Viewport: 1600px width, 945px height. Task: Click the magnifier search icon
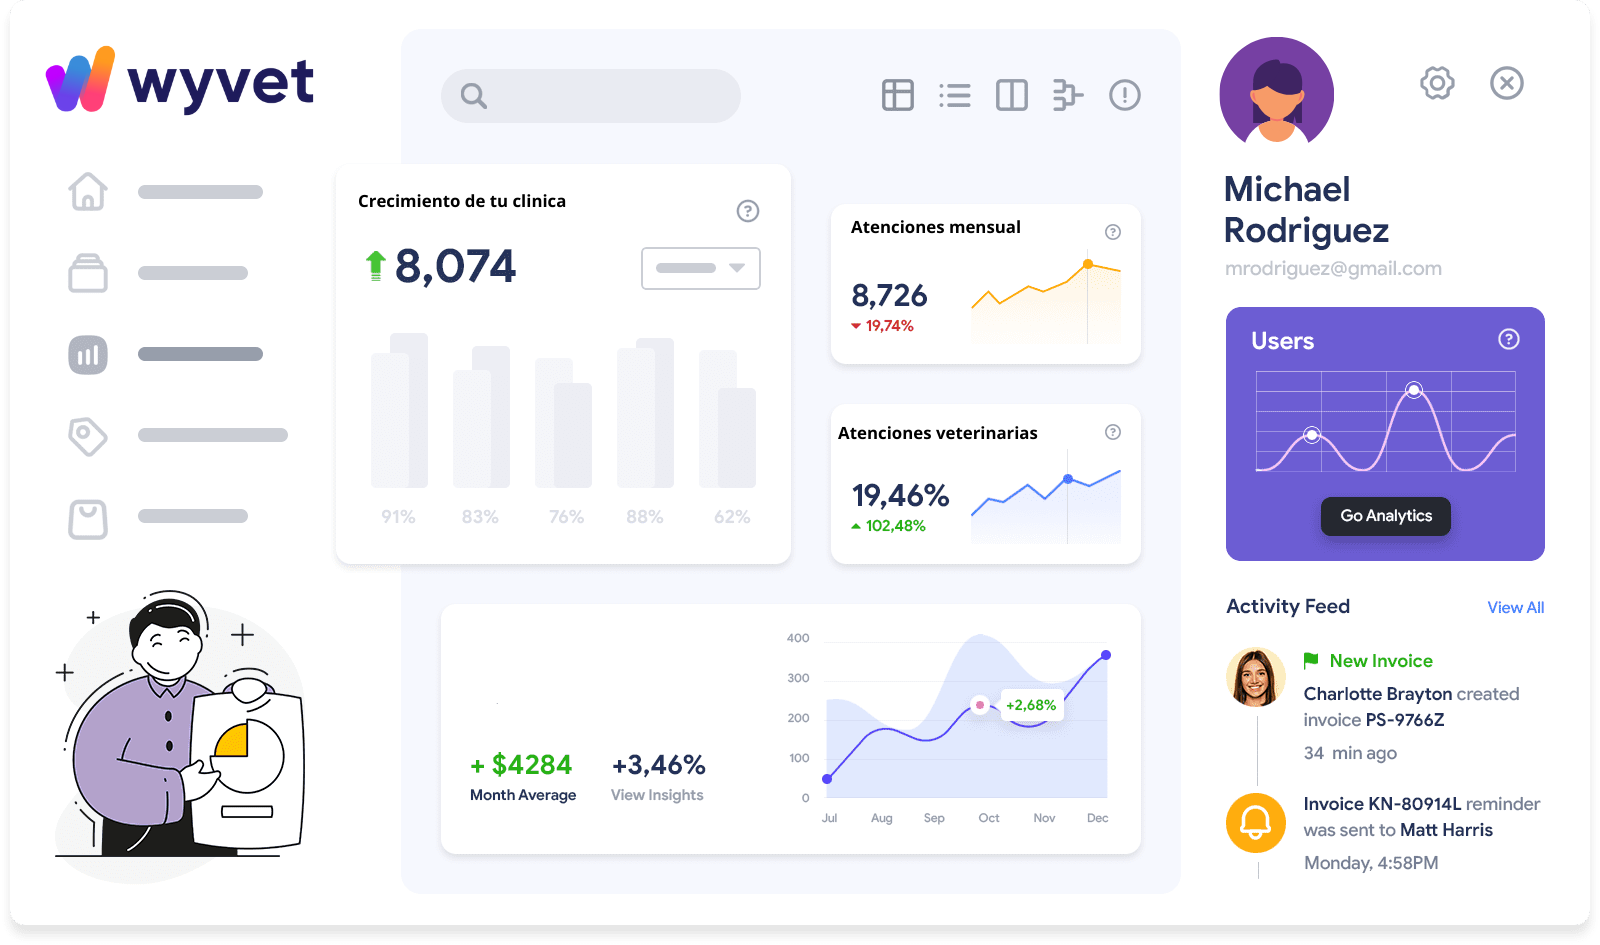[x=473, y=96]
